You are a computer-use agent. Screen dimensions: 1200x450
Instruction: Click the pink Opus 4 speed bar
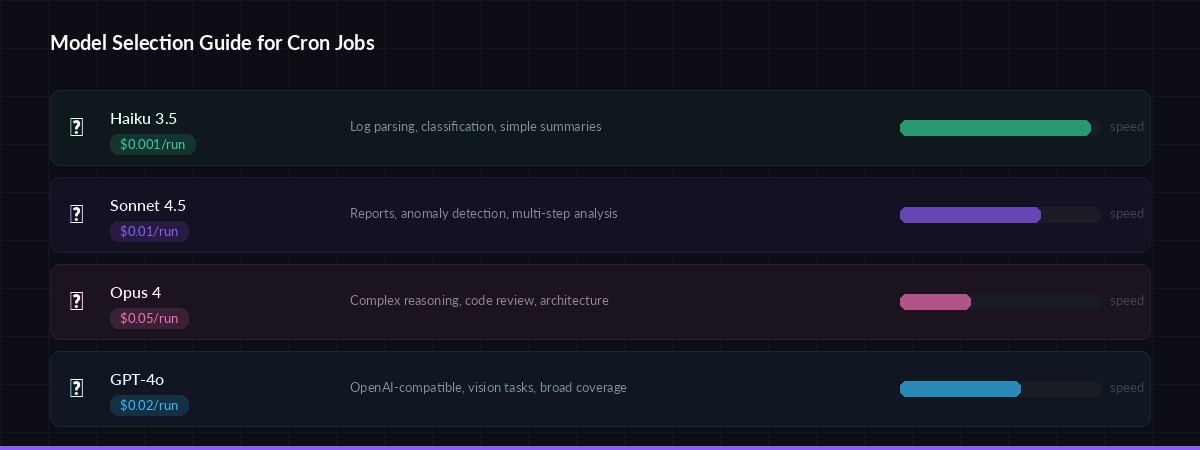(x=935, y=302)
